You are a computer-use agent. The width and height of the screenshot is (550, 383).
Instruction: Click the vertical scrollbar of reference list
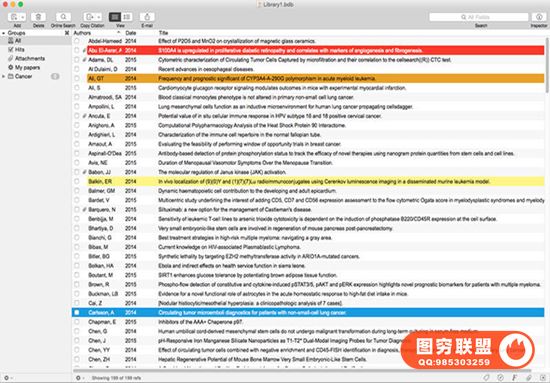tap(547, 65)
